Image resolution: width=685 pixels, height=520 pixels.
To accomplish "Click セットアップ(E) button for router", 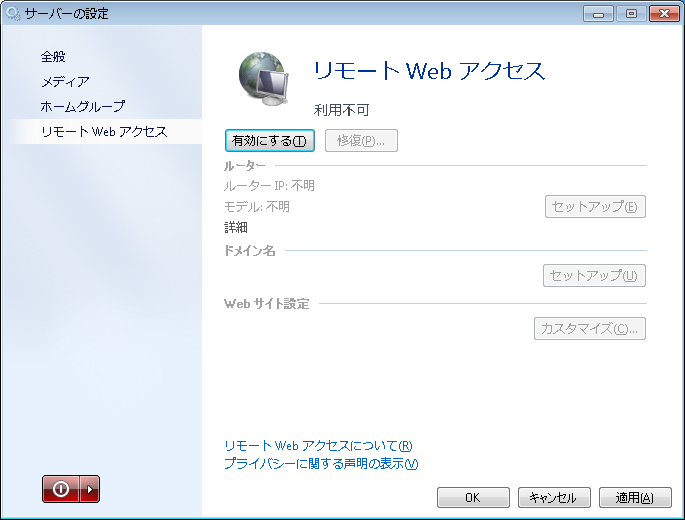I will point(595,206).
